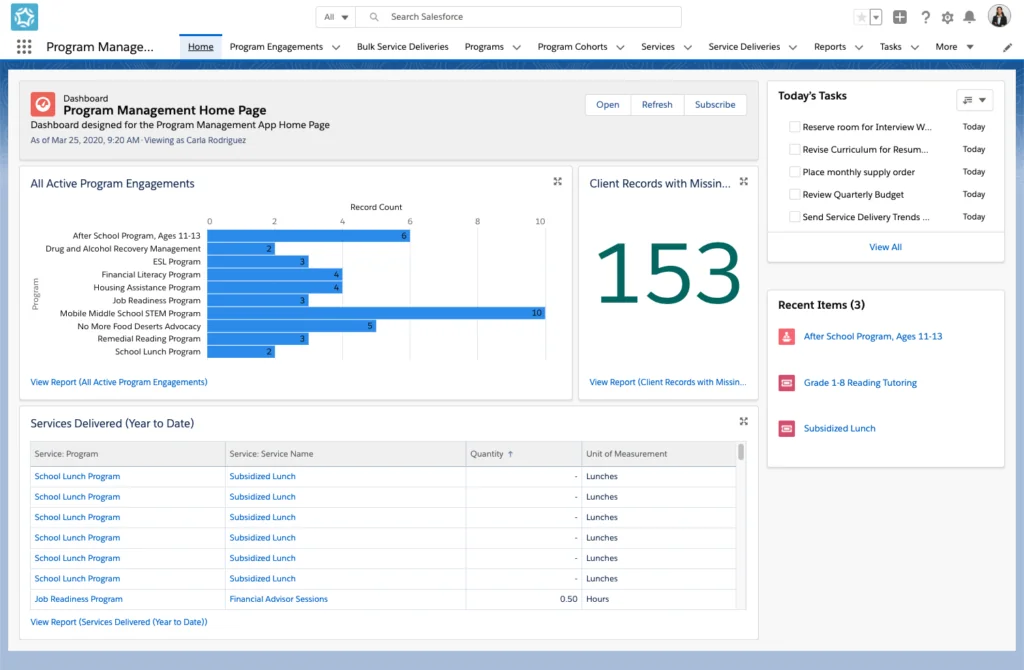This screenshot has width=1024, height=670.
Task: Check the Place monthly supply order task
Action: 795,172
